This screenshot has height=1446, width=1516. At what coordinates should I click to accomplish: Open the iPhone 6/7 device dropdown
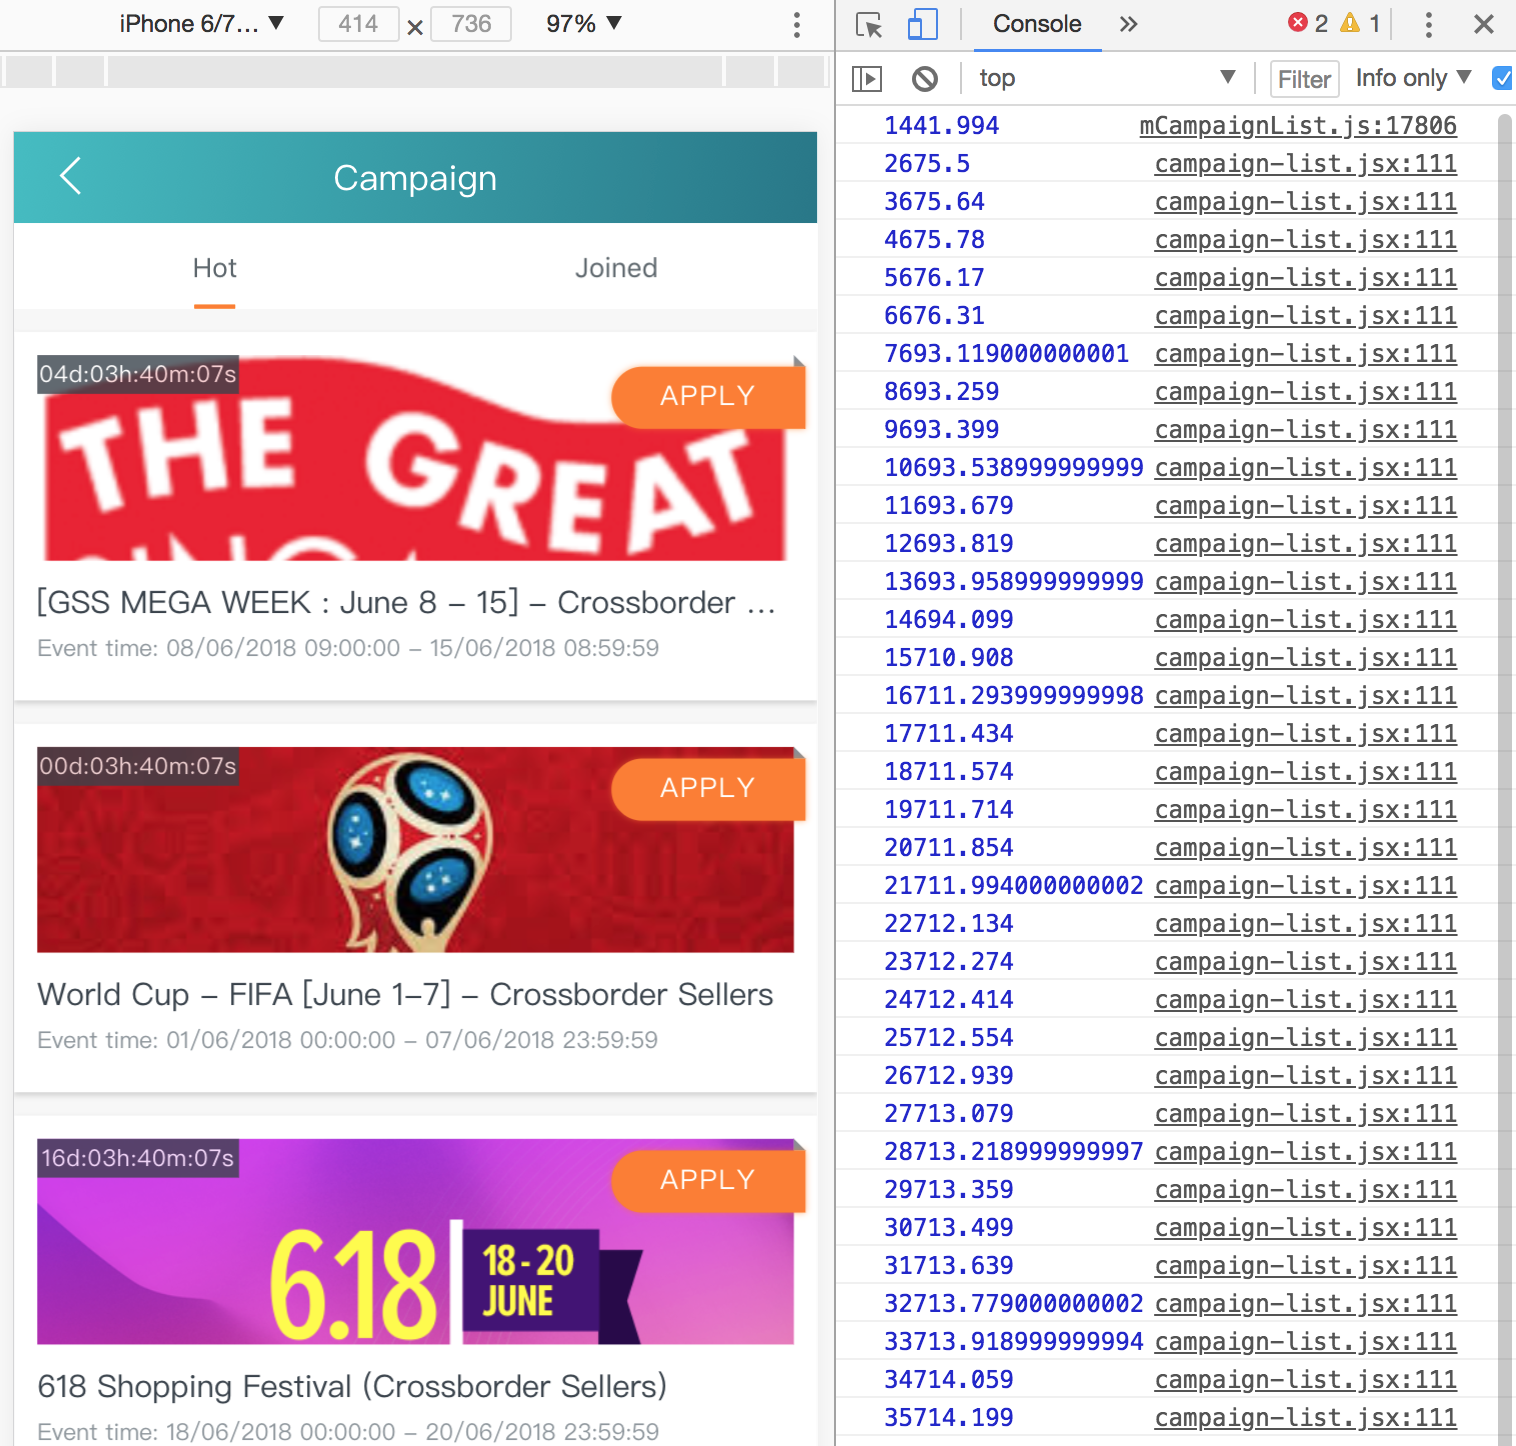(202, 24)
